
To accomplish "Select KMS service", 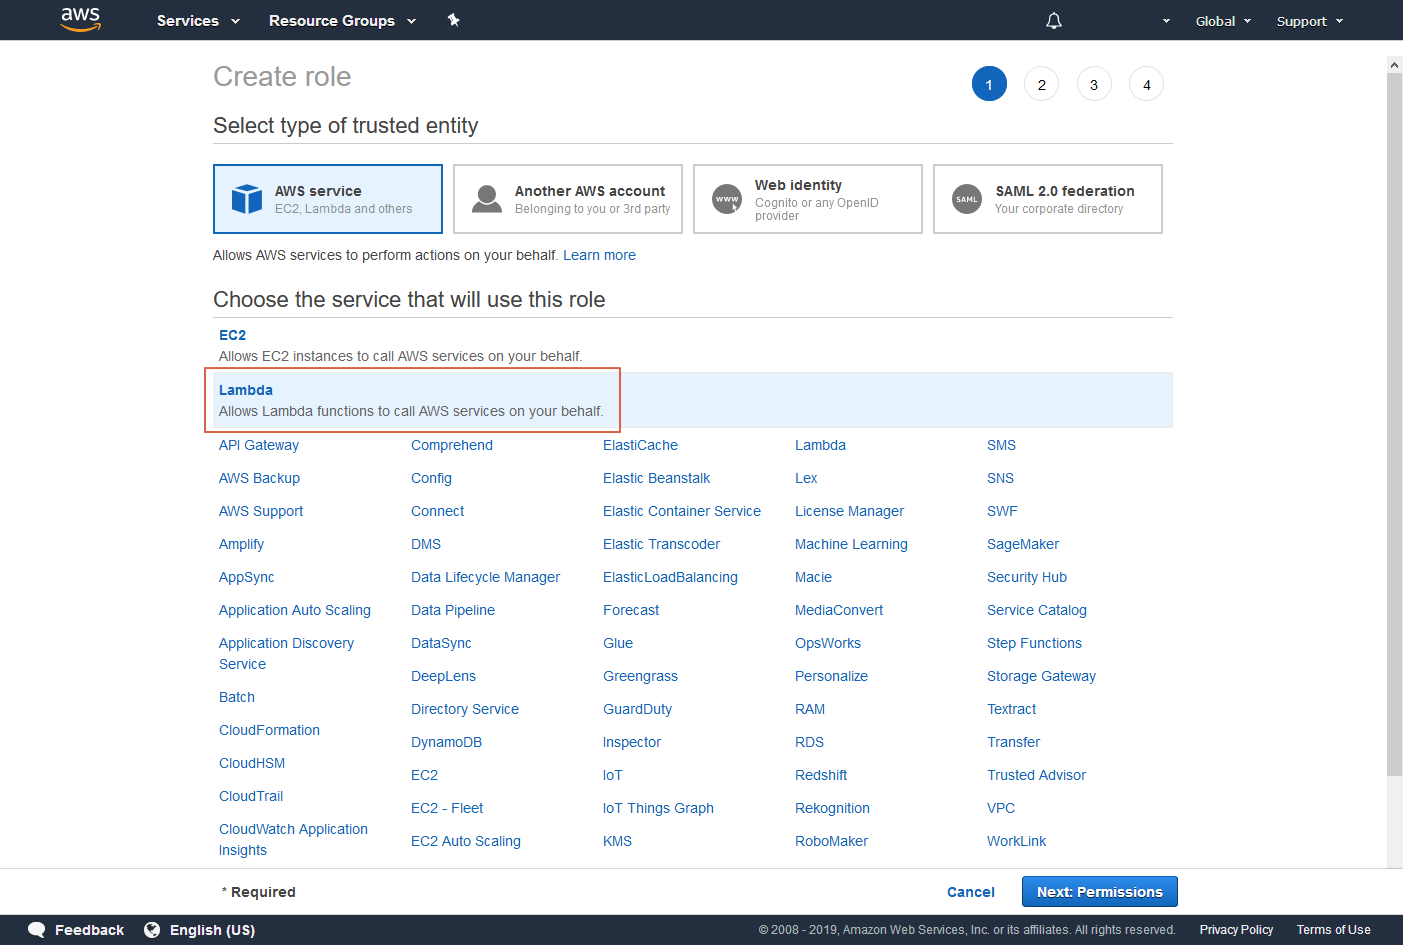I will click(617, 841).
